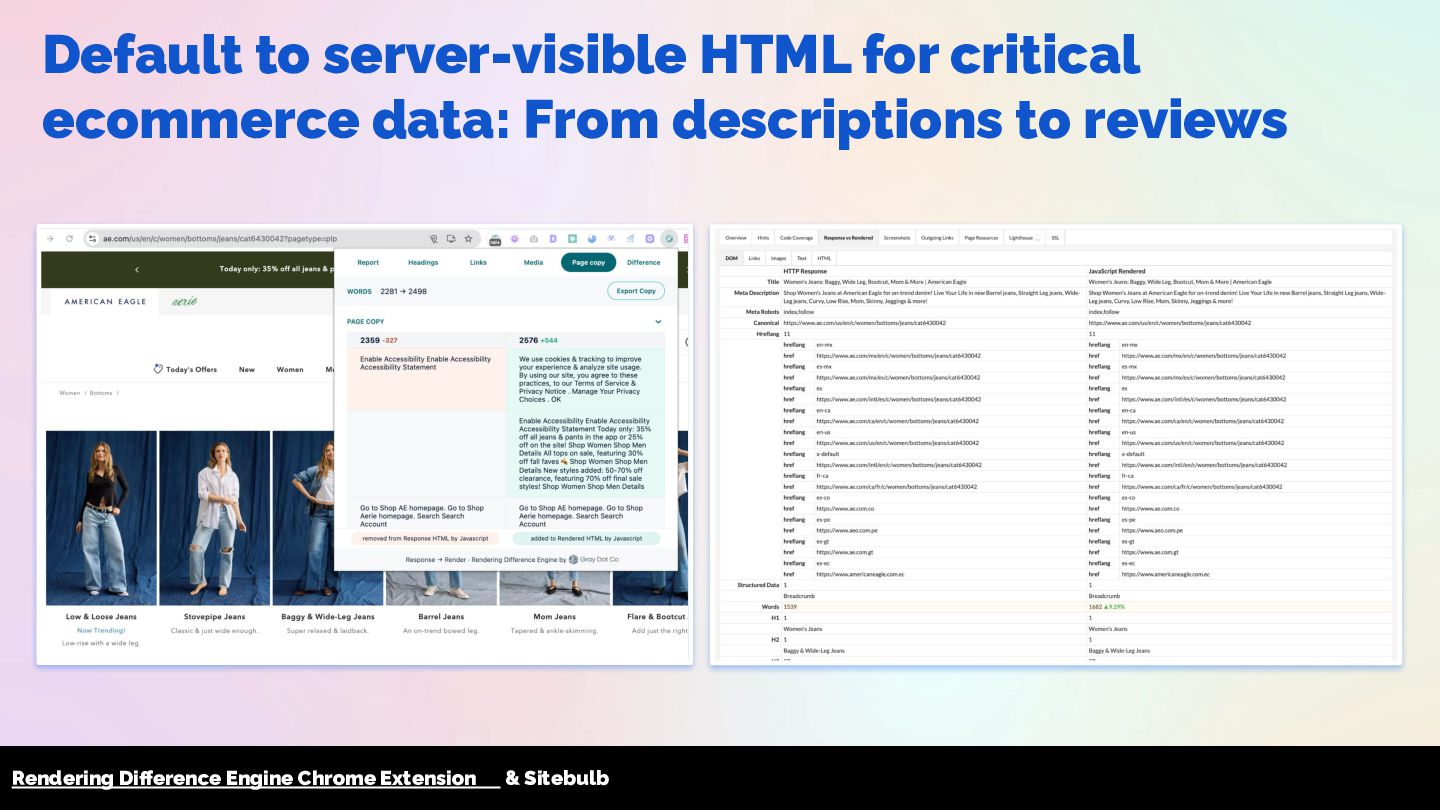Click the camera extension icon in toolbar
The width and height of the screenshot is (1440, 810).
pos(534,239)
